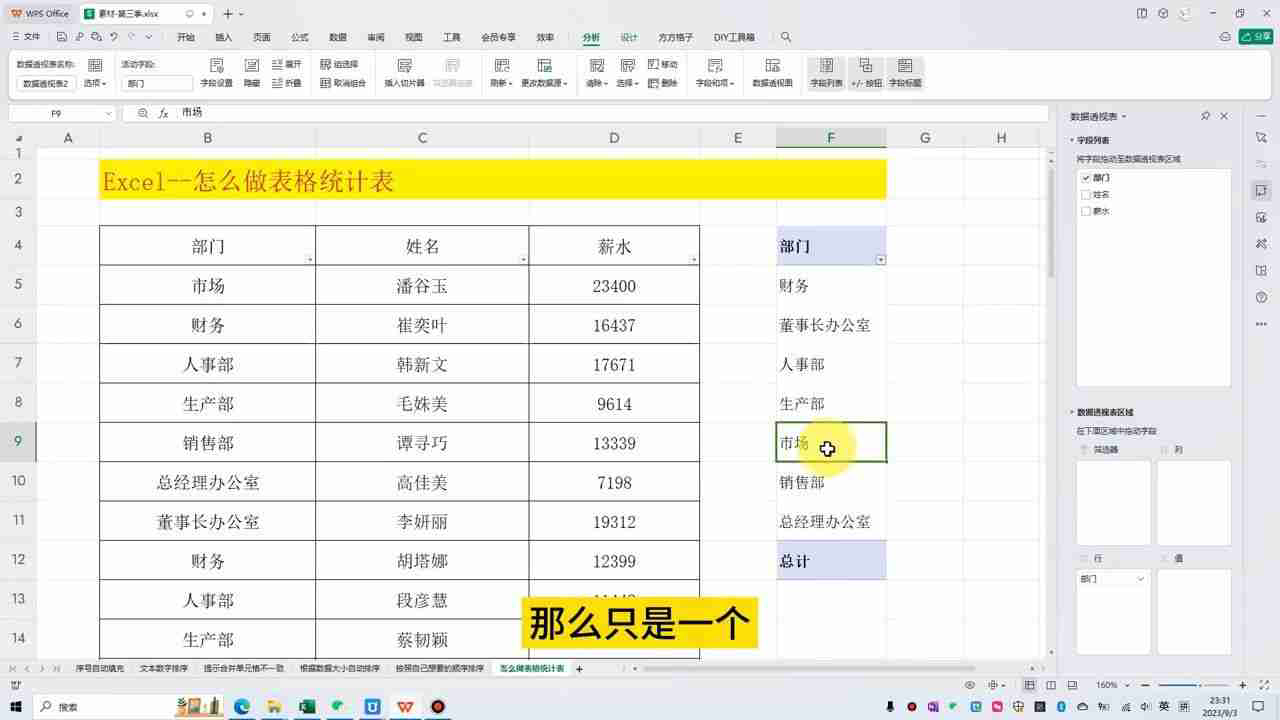This screenshot has height=720, width=1280.
Task: Open the 更改数据源 dropdown
Action: point(545,84)
